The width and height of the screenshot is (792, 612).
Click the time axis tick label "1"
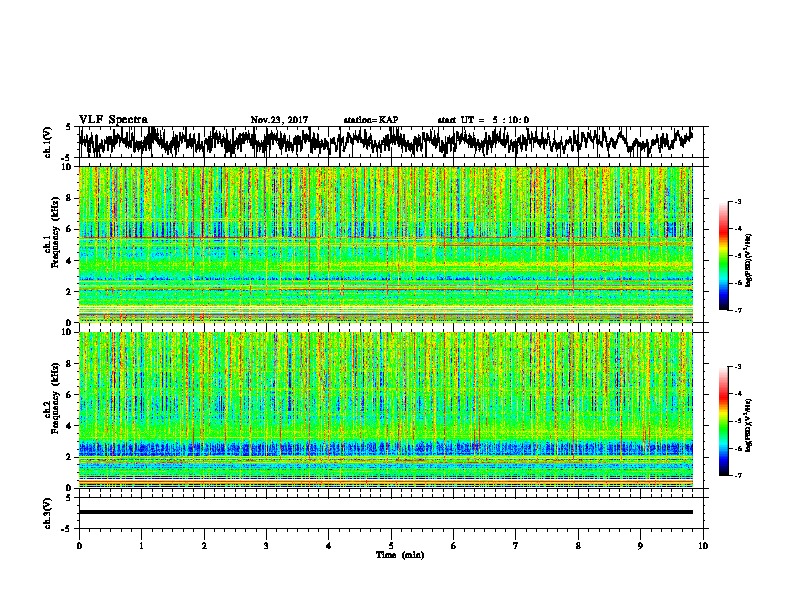[141, 546]
